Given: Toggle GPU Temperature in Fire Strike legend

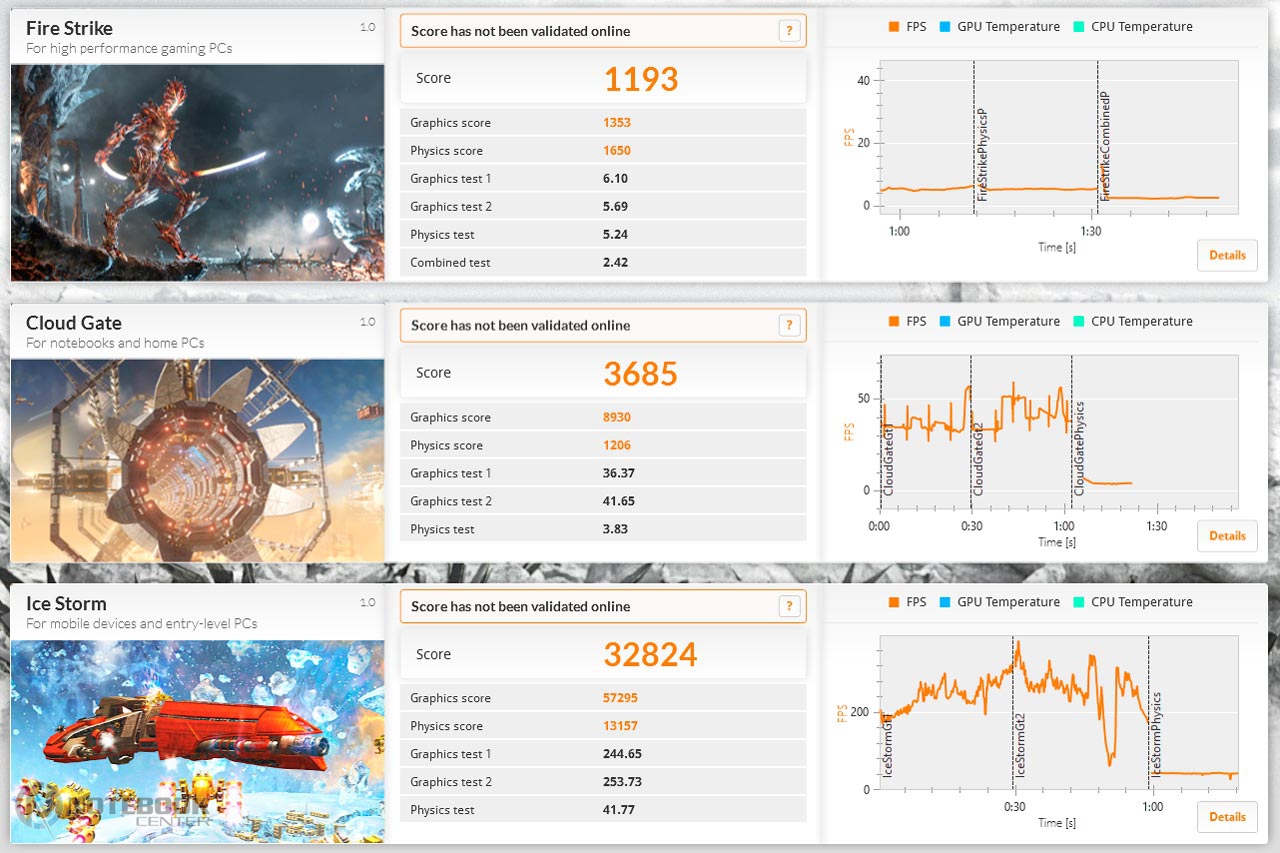Looking at the screenshot, I should pos(998,27).
